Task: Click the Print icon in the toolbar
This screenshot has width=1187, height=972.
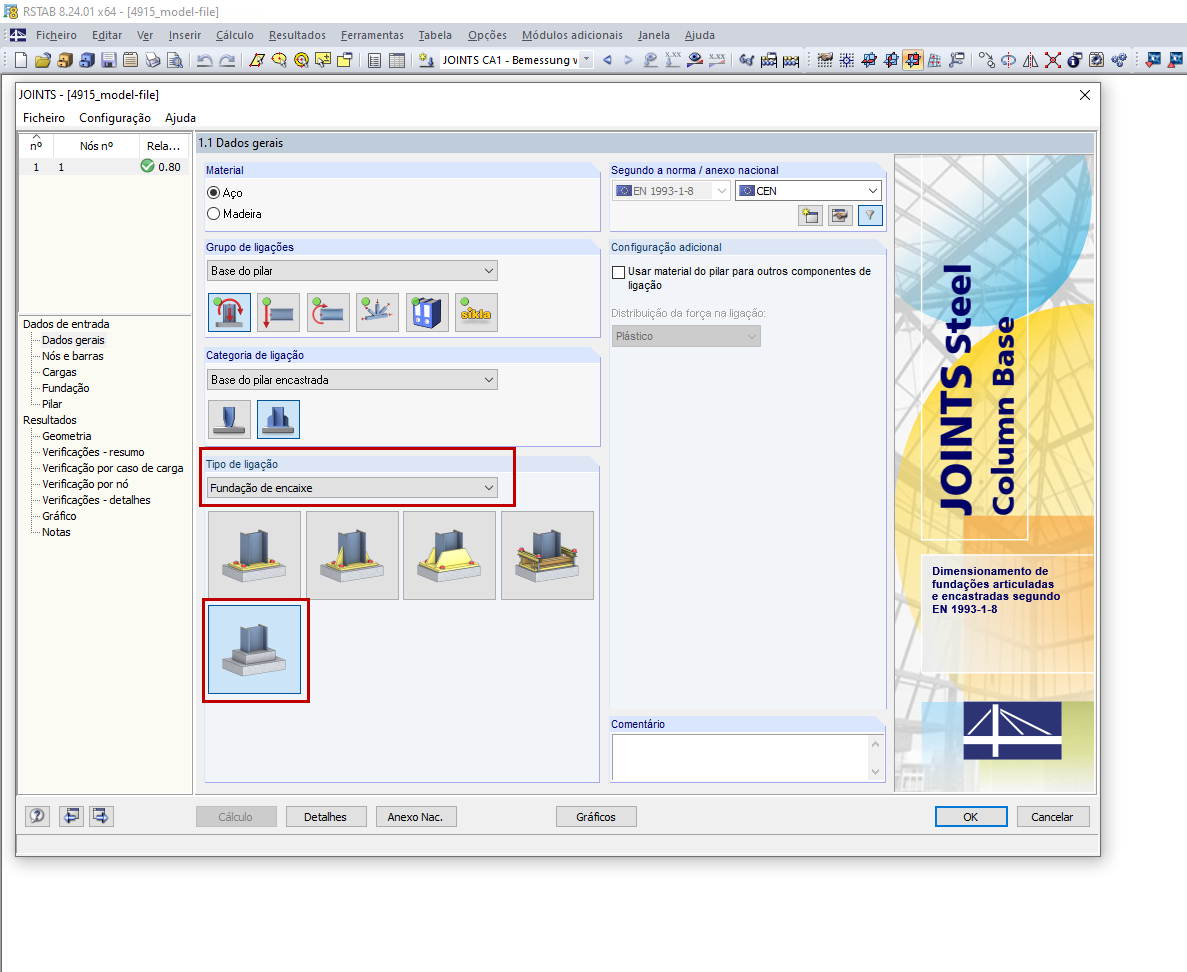Action: (x=153, y=60)
